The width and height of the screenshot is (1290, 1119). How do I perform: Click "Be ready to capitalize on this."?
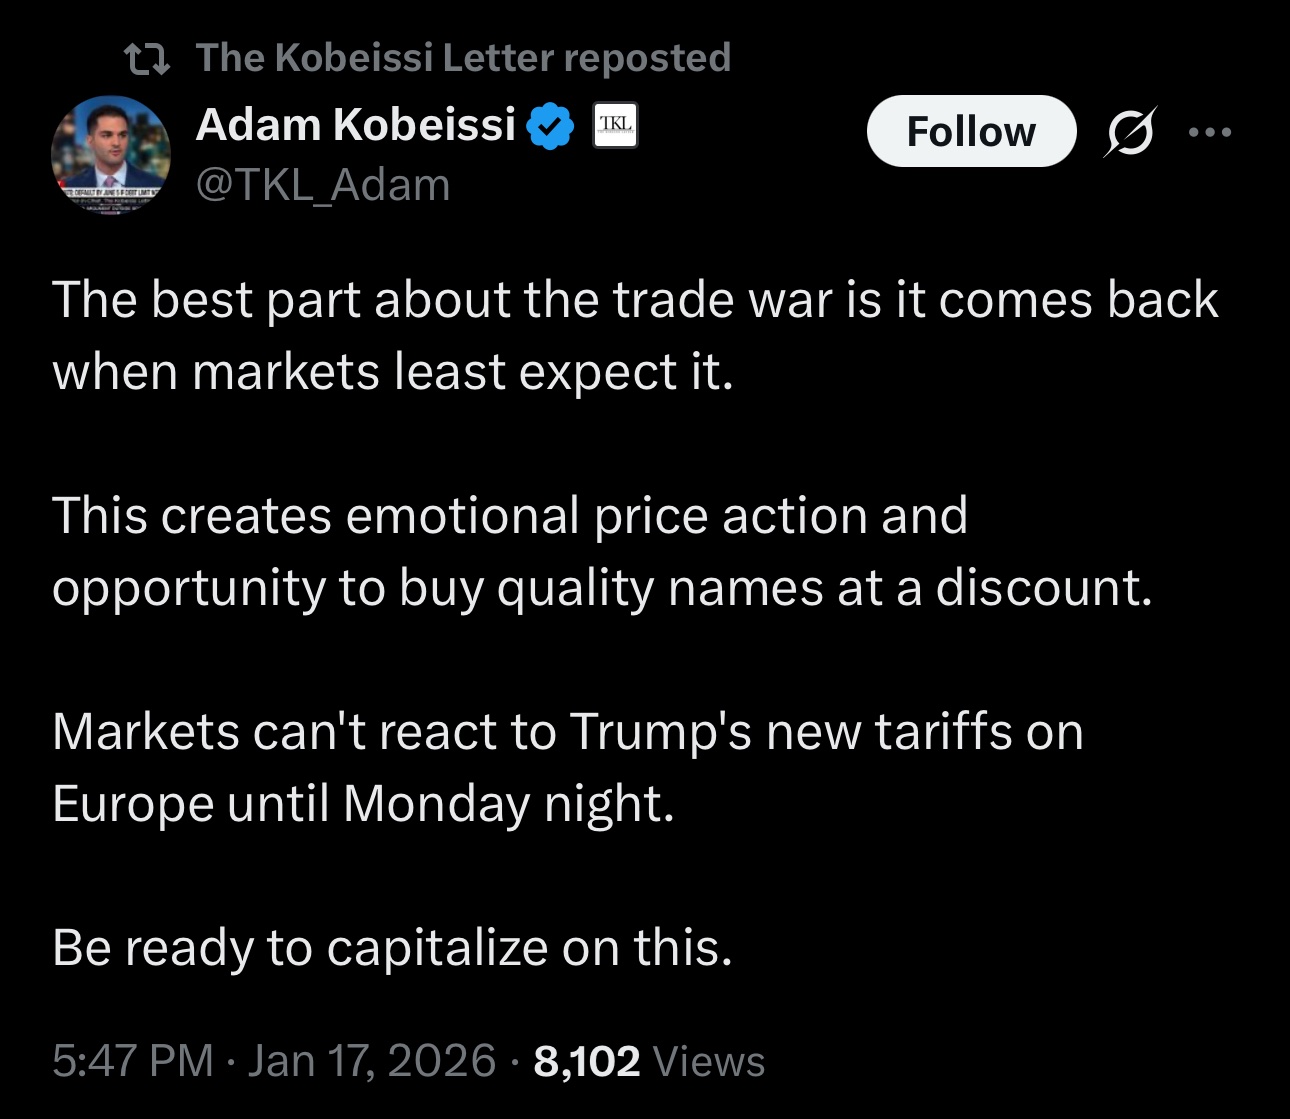click(x=392, y=948)
